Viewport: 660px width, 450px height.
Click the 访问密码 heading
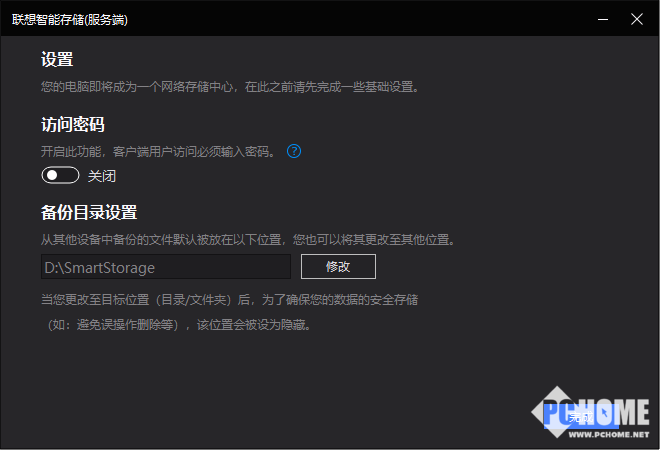tap(73, 125)
